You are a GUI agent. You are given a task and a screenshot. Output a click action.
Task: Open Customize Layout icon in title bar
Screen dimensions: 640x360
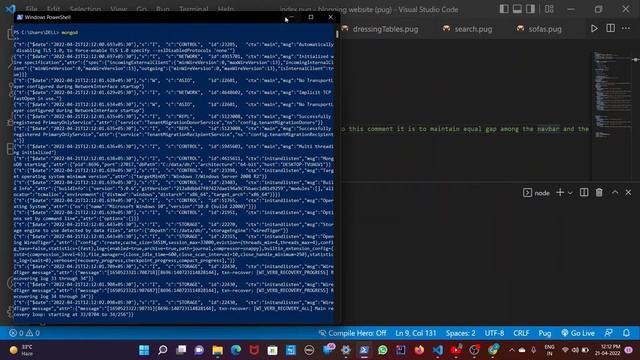point(549,9)
